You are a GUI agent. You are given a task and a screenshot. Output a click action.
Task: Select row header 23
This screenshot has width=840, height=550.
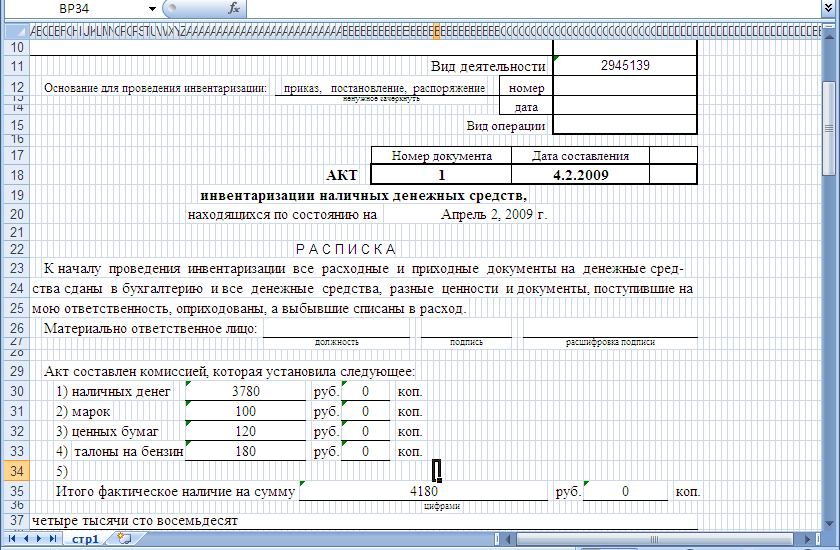[x=17, y=268]
